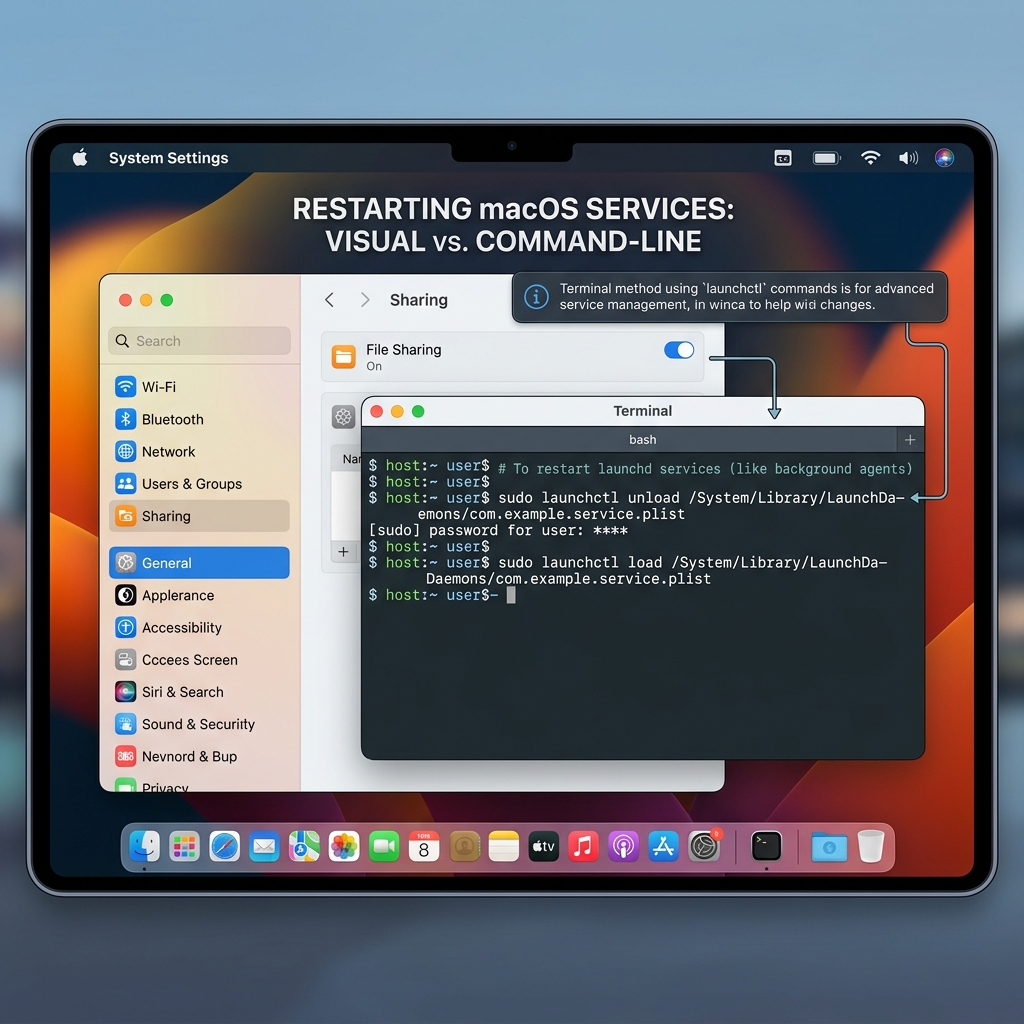Open Mail from the Dock
Screen dimensions: 1024x1024
[264, 847]
